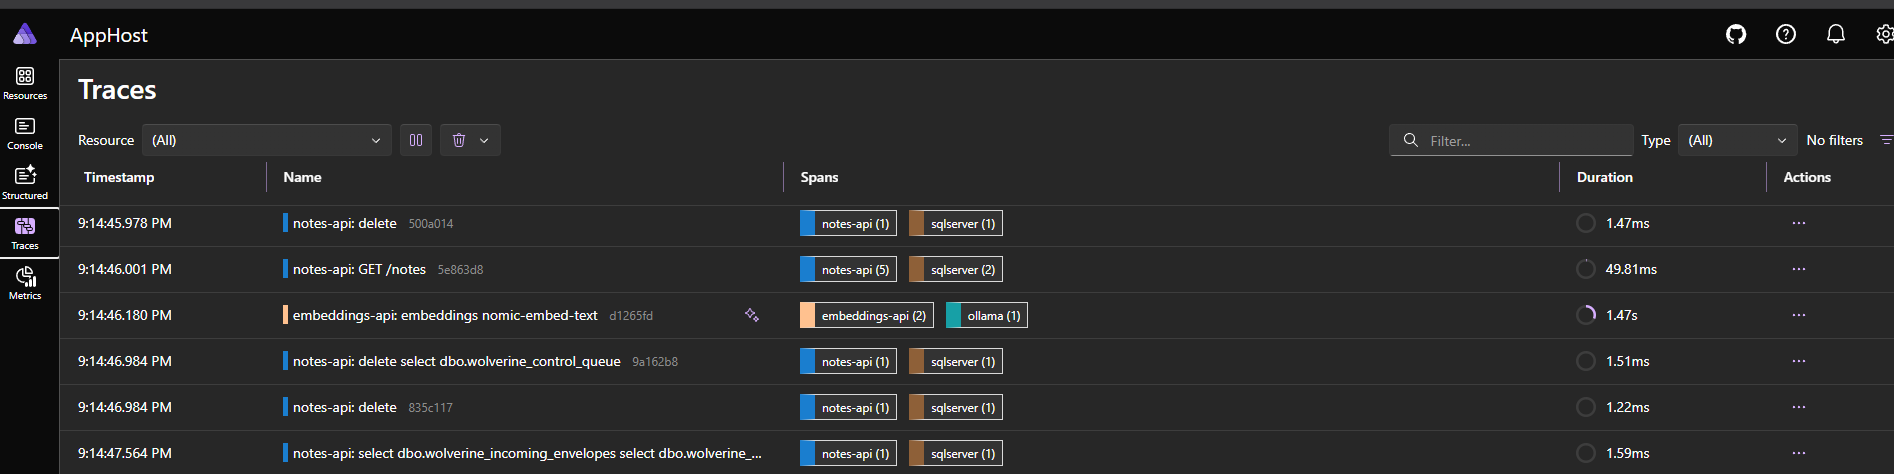Viewport: 1894px width, 474px height.
Task: Click the 1.22ms duration value
Action: click(x=1628, y=407)
